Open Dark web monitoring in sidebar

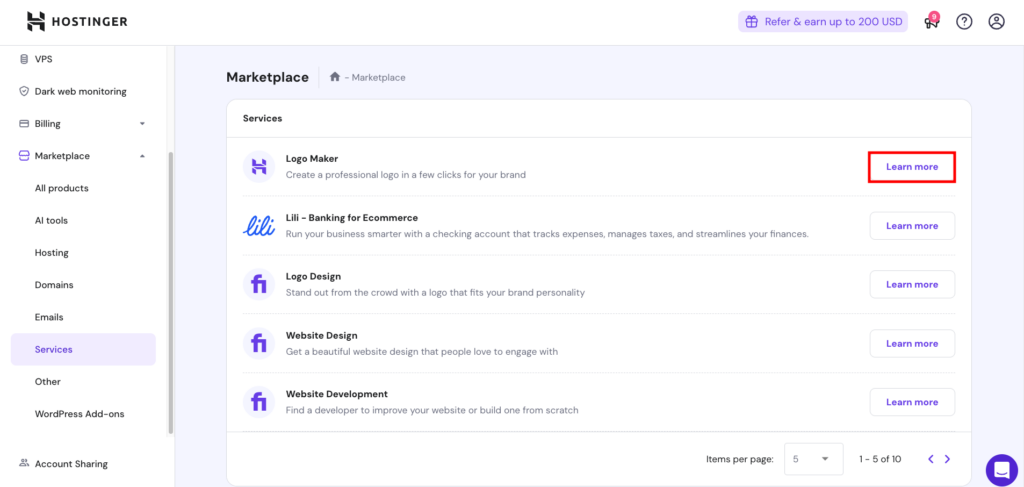pyautogui.click(x=80, y=92)
